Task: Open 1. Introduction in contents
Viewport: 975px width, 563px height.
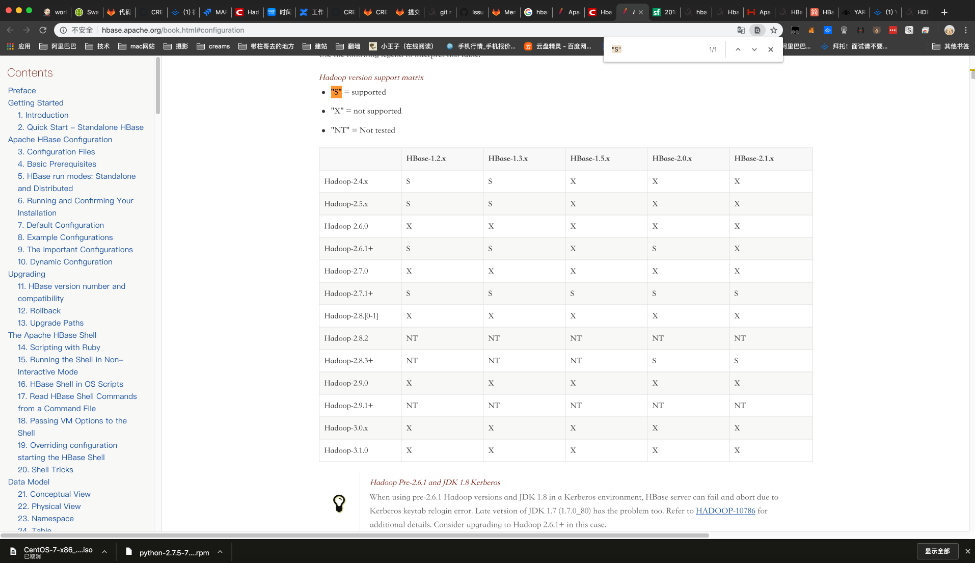Action: 43,115
